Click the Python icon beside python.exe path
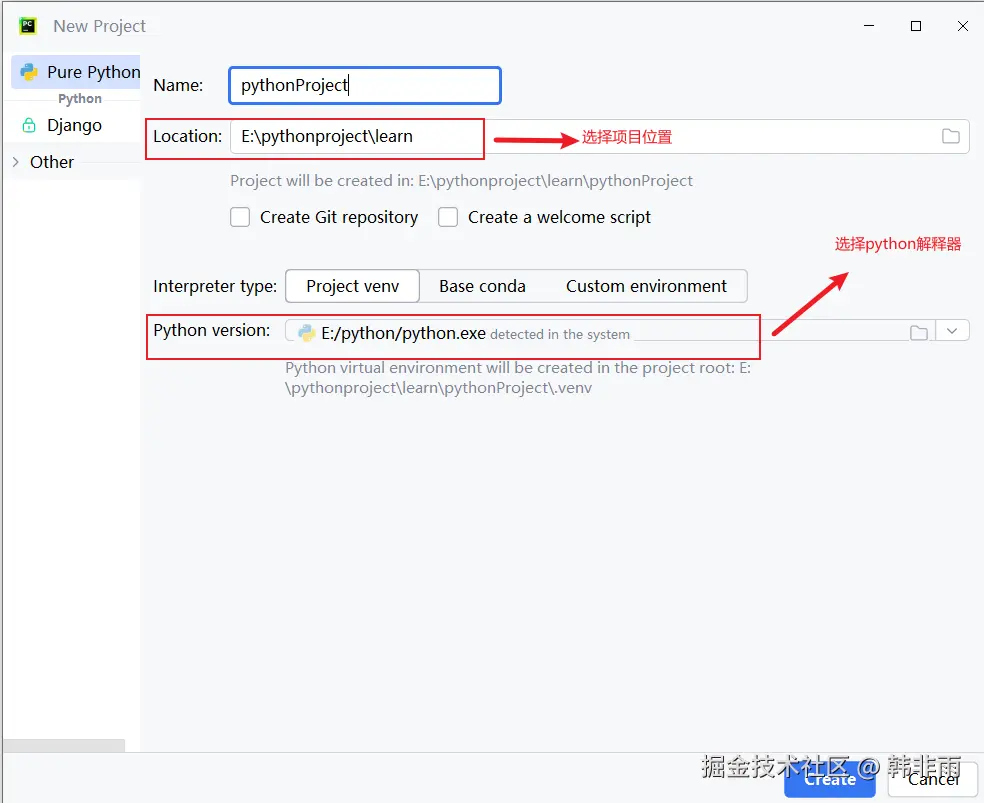 (x=306, y=333)
